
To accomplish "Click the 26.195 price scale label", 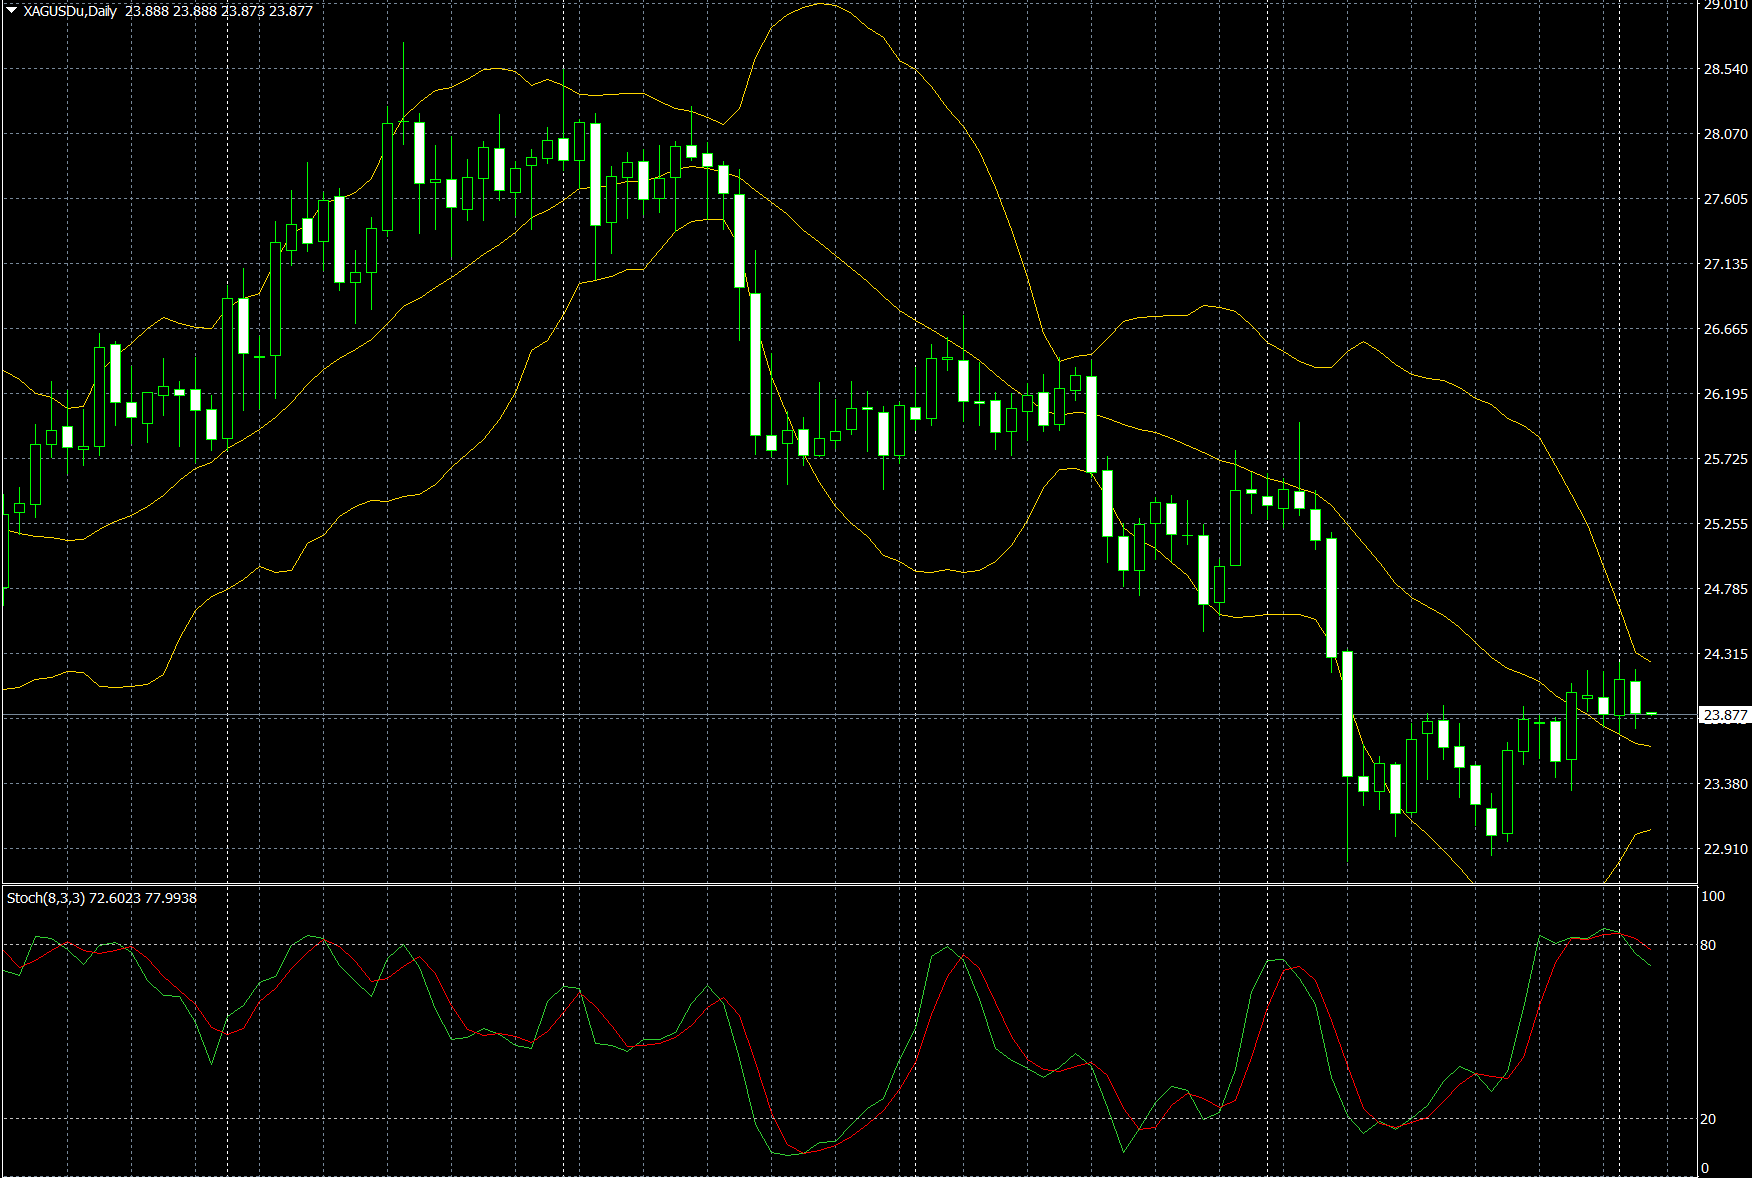I will click(x=1726, y=394).
